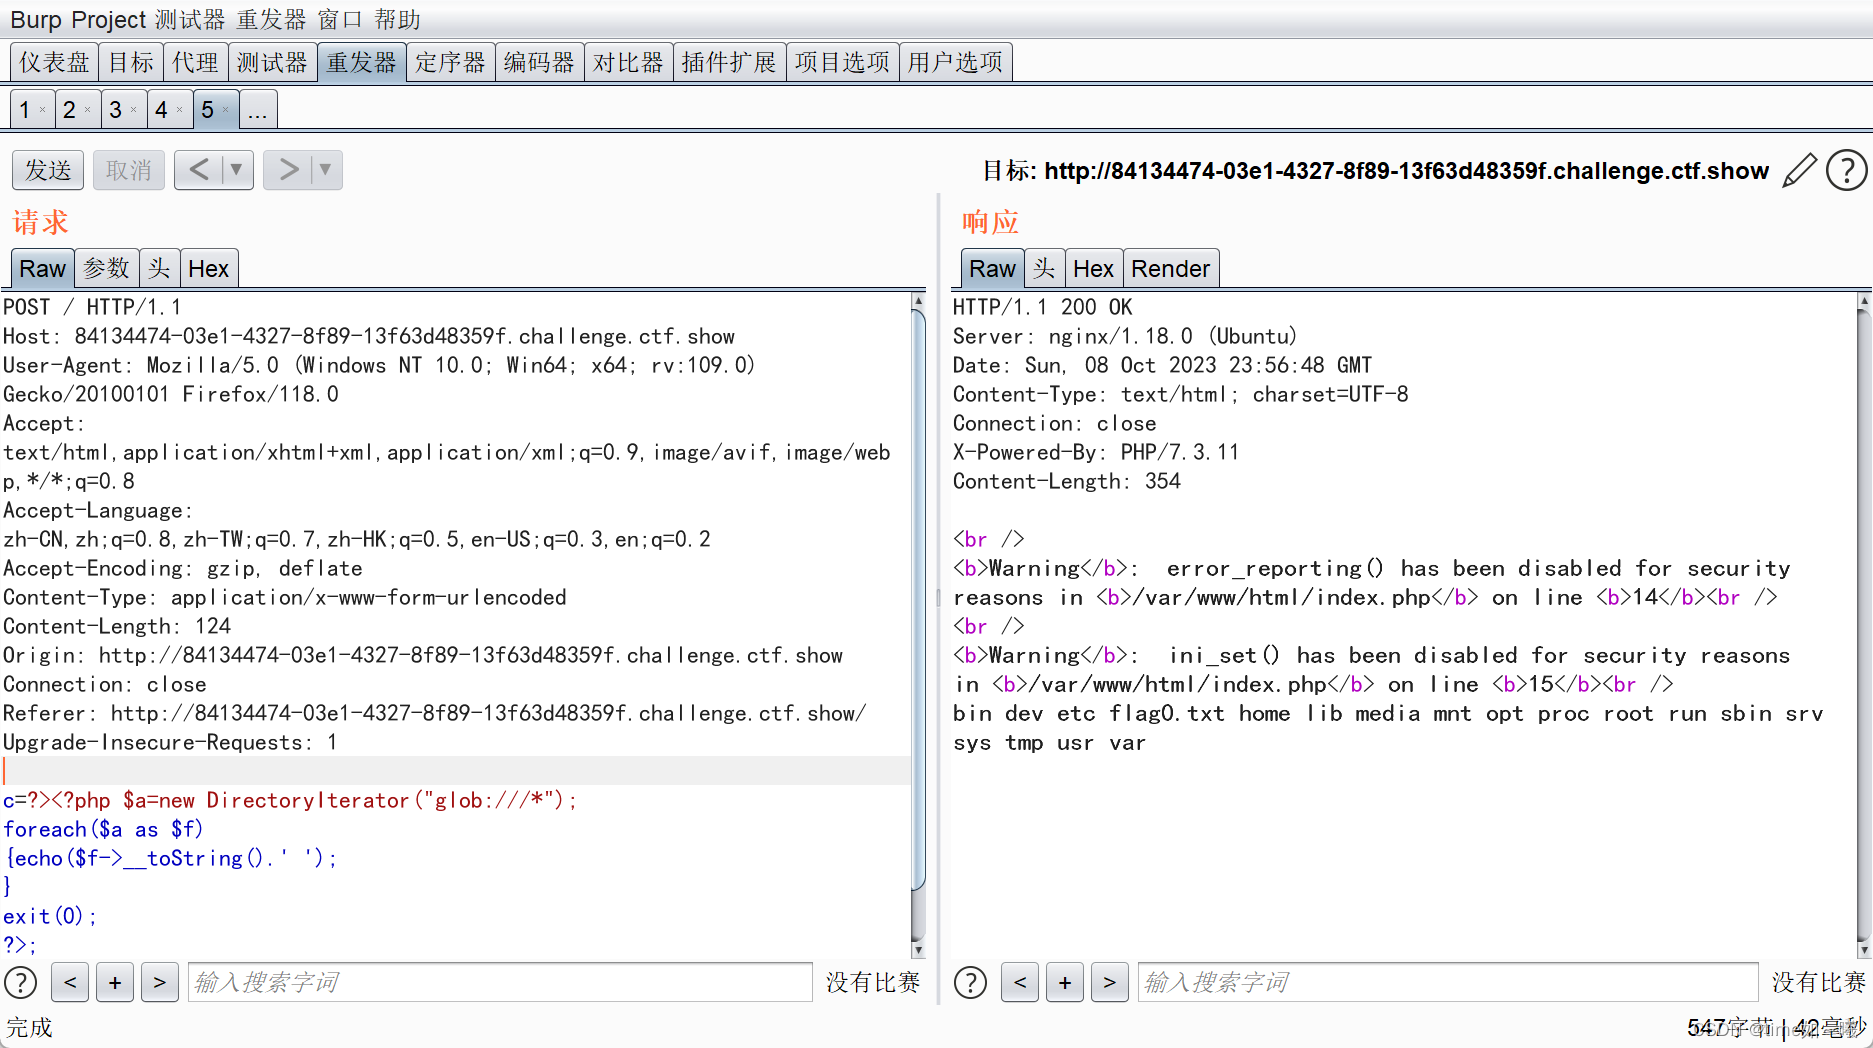Open the help icon beside the target URL
Viewport: 1873px width, 1048px height.
tap(1846, 171)
